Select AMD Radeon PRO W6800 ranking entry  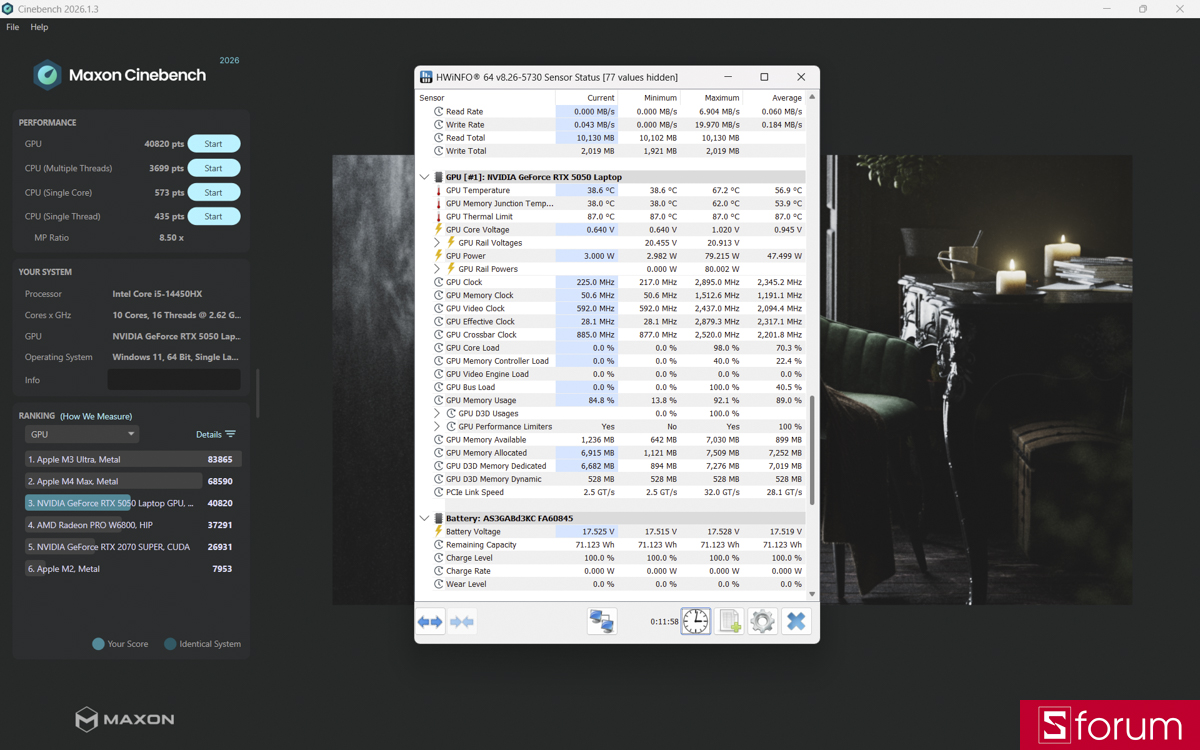(133, 525)
